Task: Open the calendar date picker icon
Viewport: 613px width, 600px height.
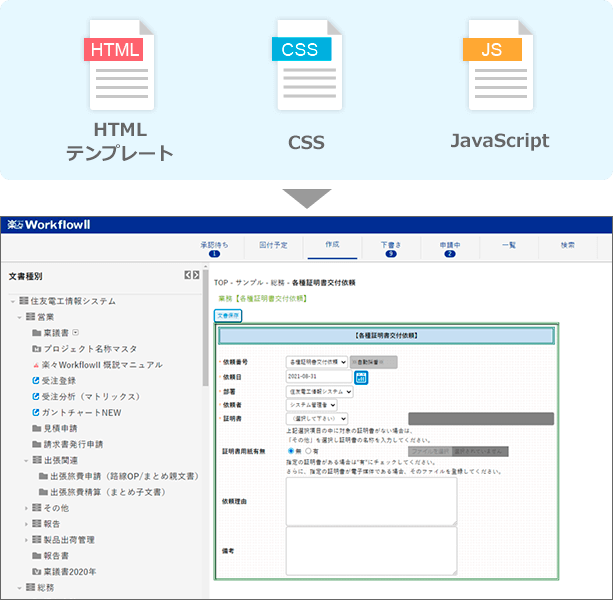Action: [x=361, y=378]
